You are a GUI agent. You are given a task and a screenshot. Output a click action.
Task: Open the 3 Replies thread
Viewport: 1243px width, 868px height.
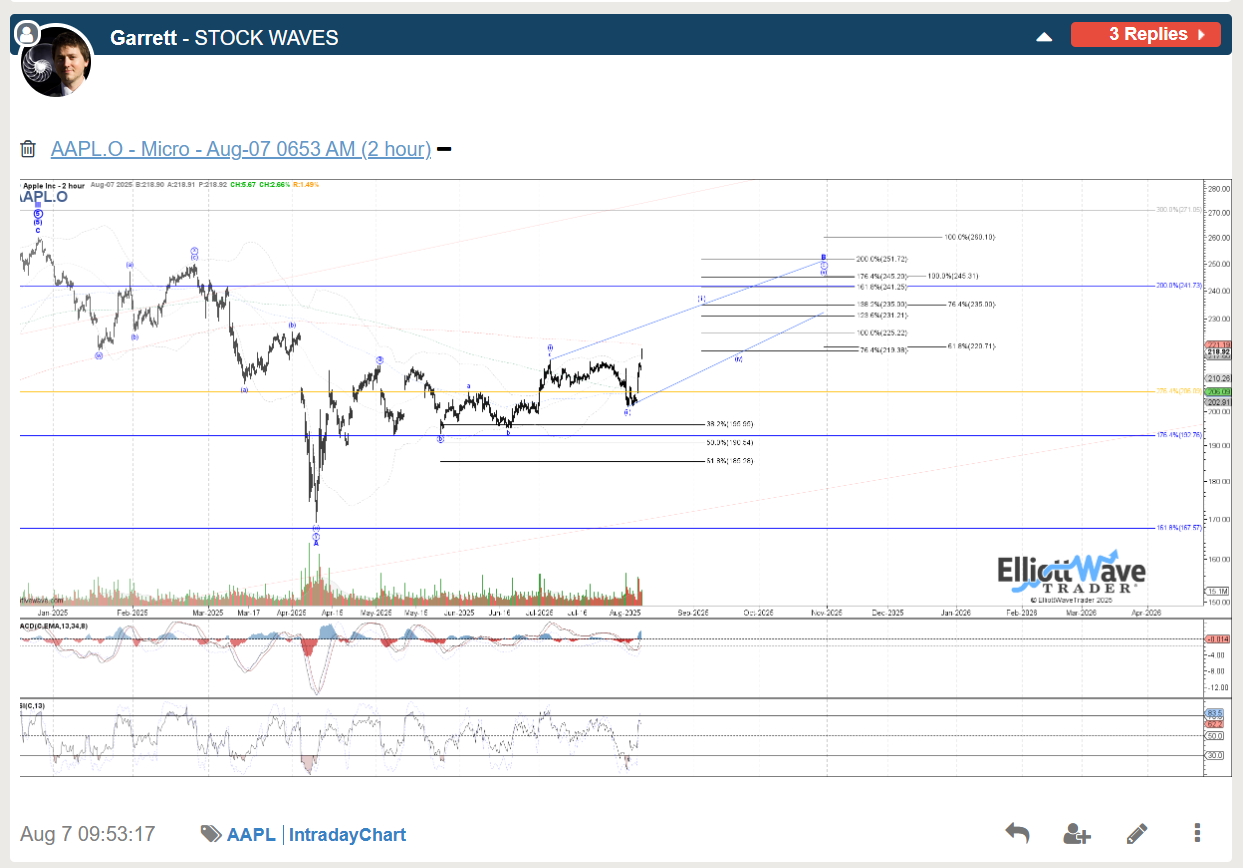1145,35
